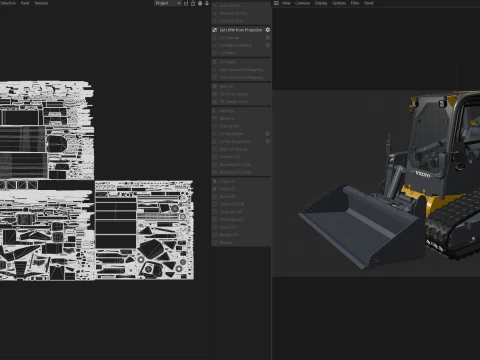Choose Store UV
480x360 pixels.
[241, 227]
